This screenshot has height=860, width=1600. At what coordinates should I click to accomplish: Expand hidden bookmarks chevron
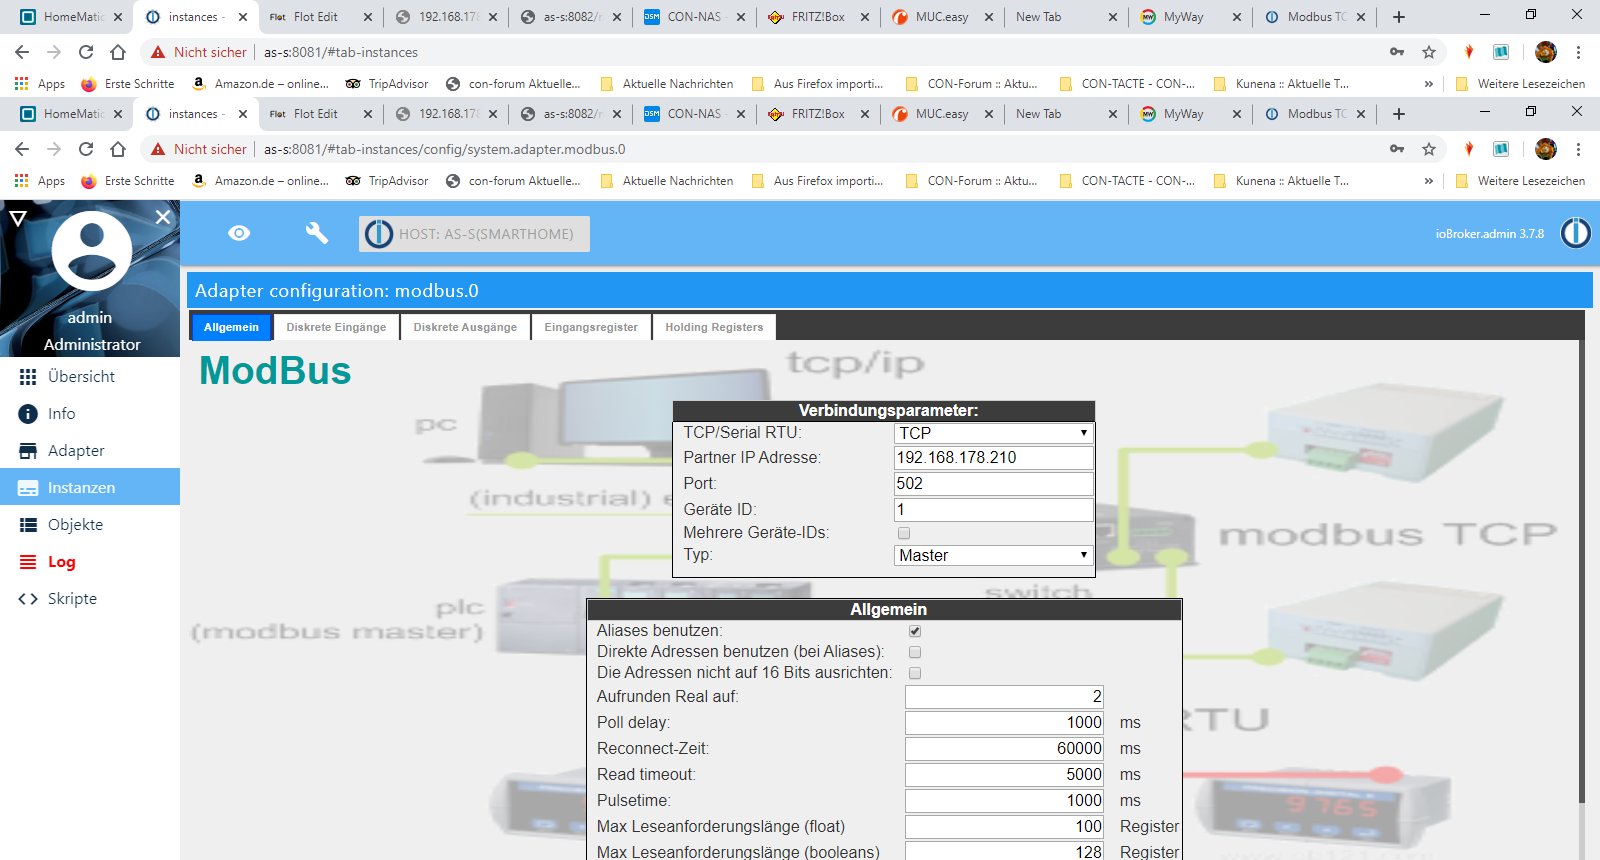1428,181
